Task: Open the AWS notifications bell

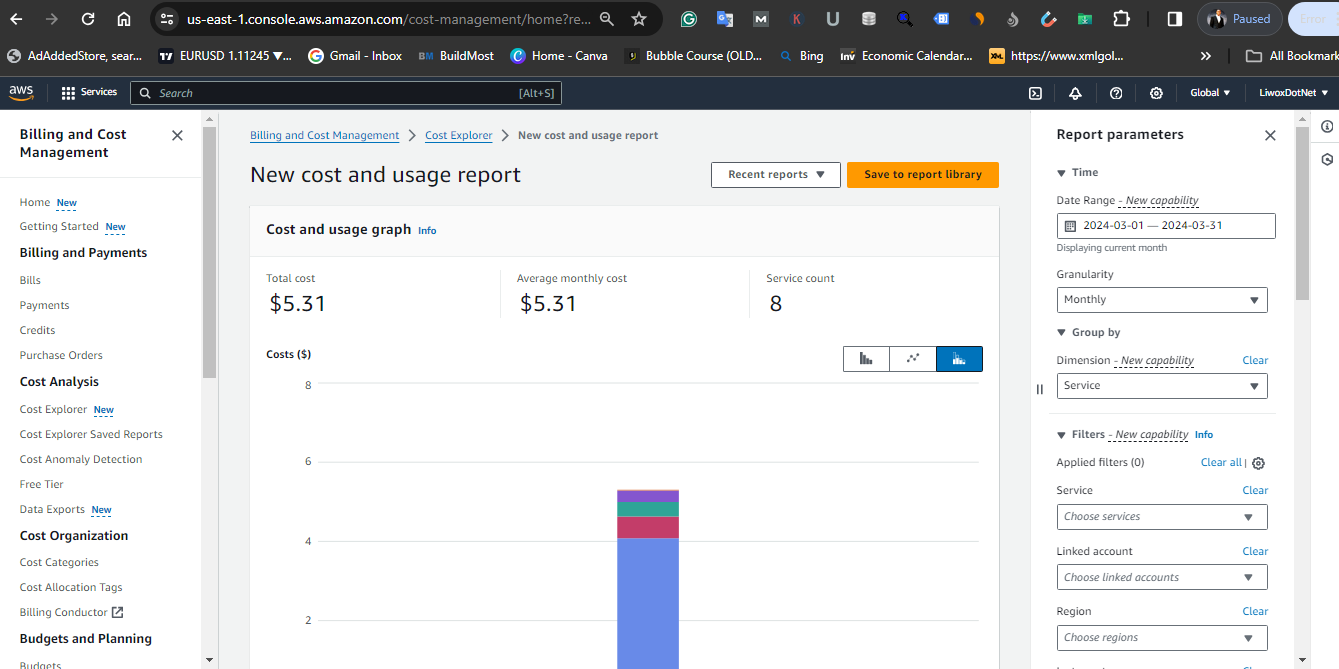Action: tap(1075, 93)
